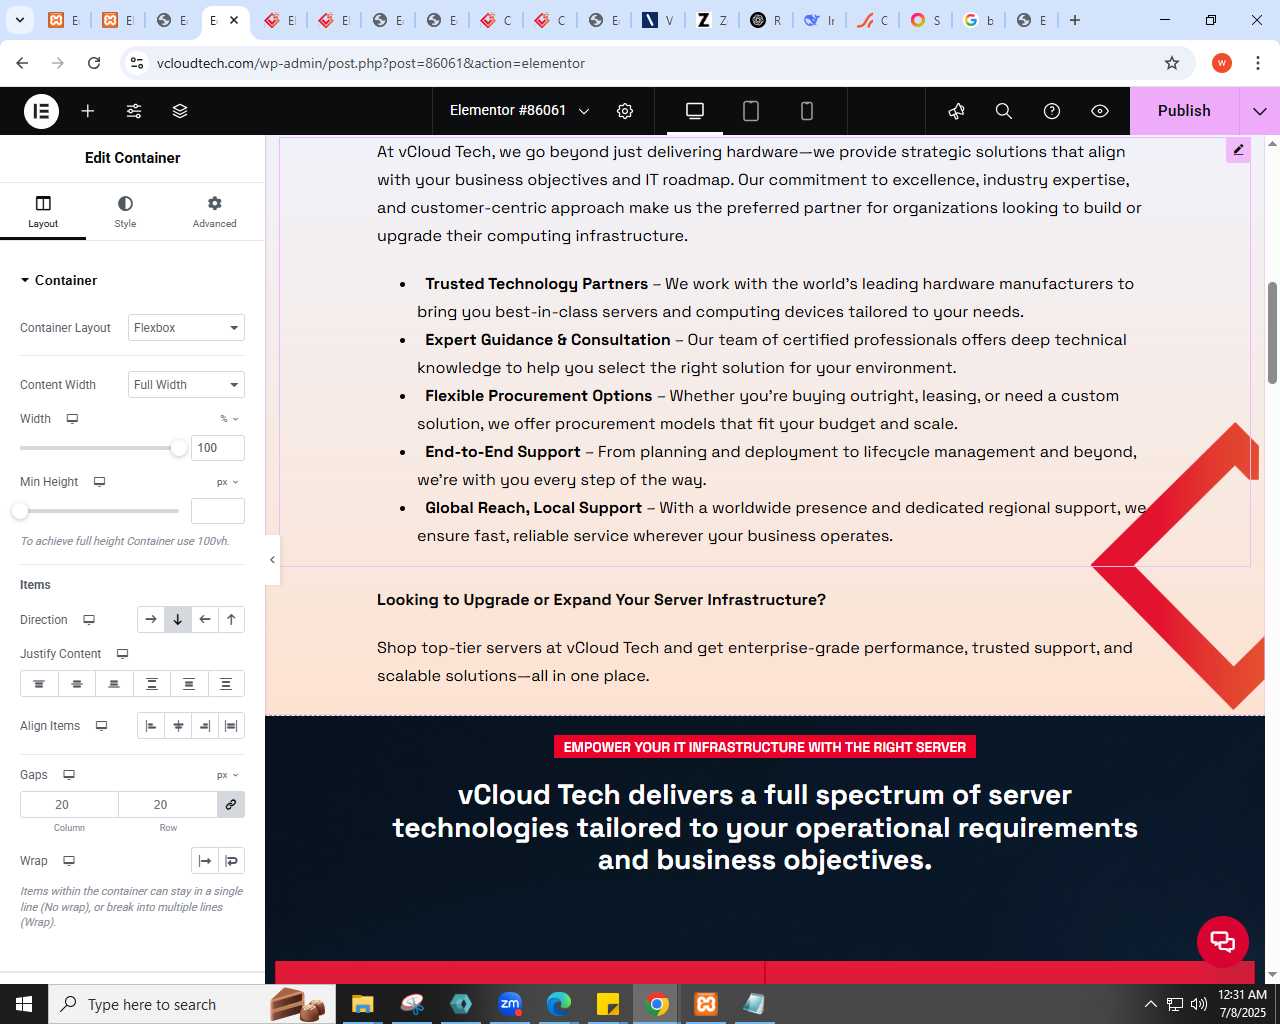1280x1024 pixels.
Task: Open the Elementor logo menu
Action: click(41, 111)
